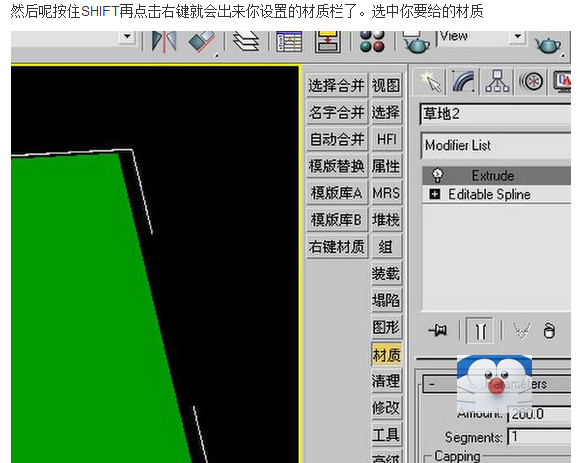Click the 自动合并 button
Image resolution: width=582 pixels, height=463 pixels.
point(337,139)
